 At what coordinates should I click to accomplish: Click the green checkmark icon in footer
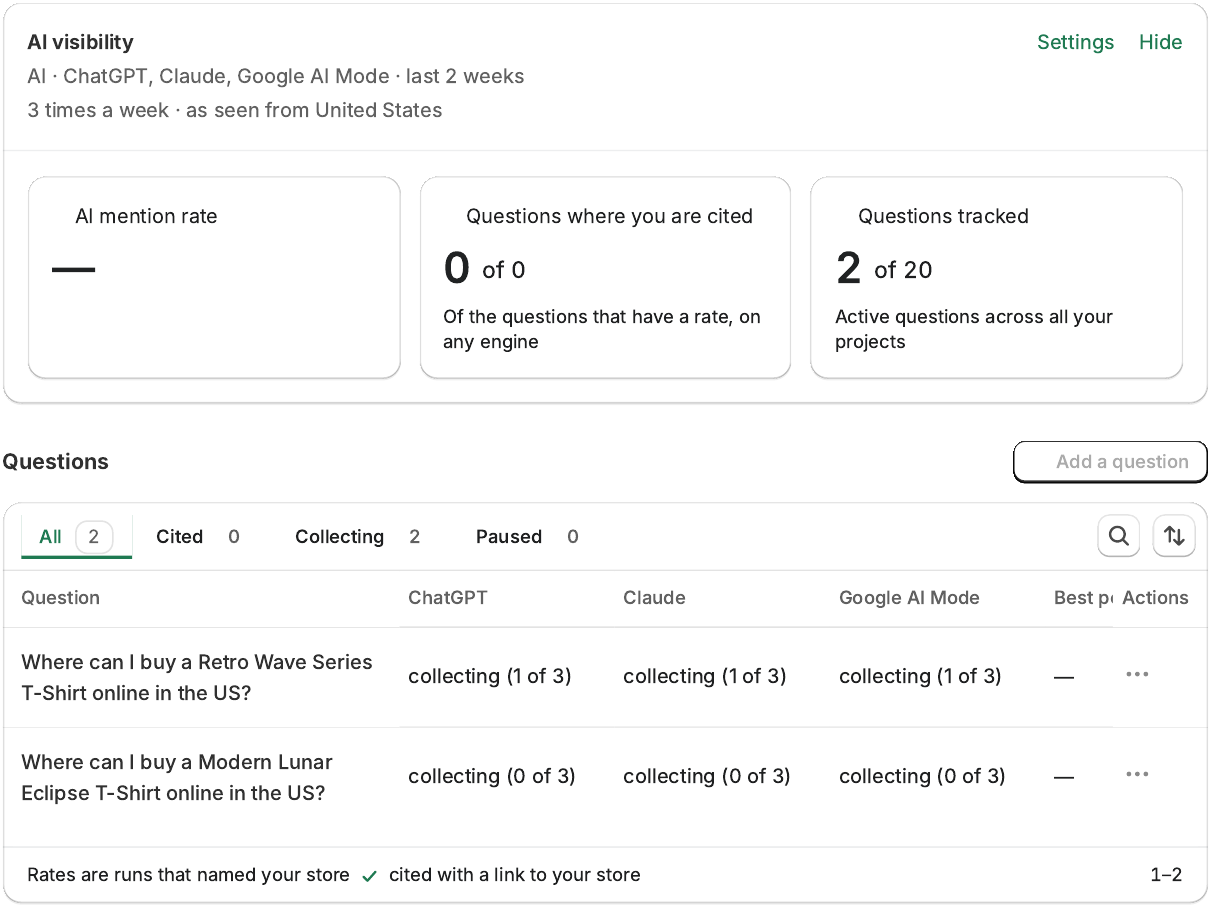(x=369, y=876)
